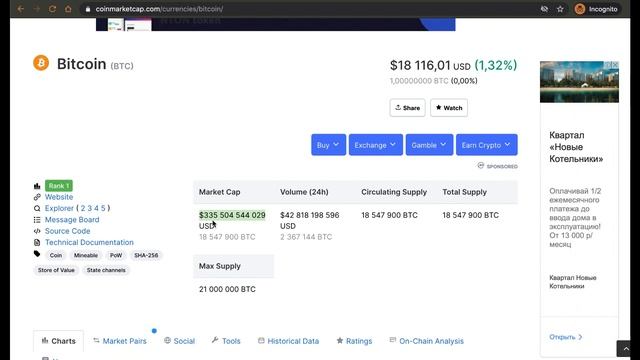This screenshot has height=360, width=640.
Task: Select the PoW tag
Action: tap(116, 256)
